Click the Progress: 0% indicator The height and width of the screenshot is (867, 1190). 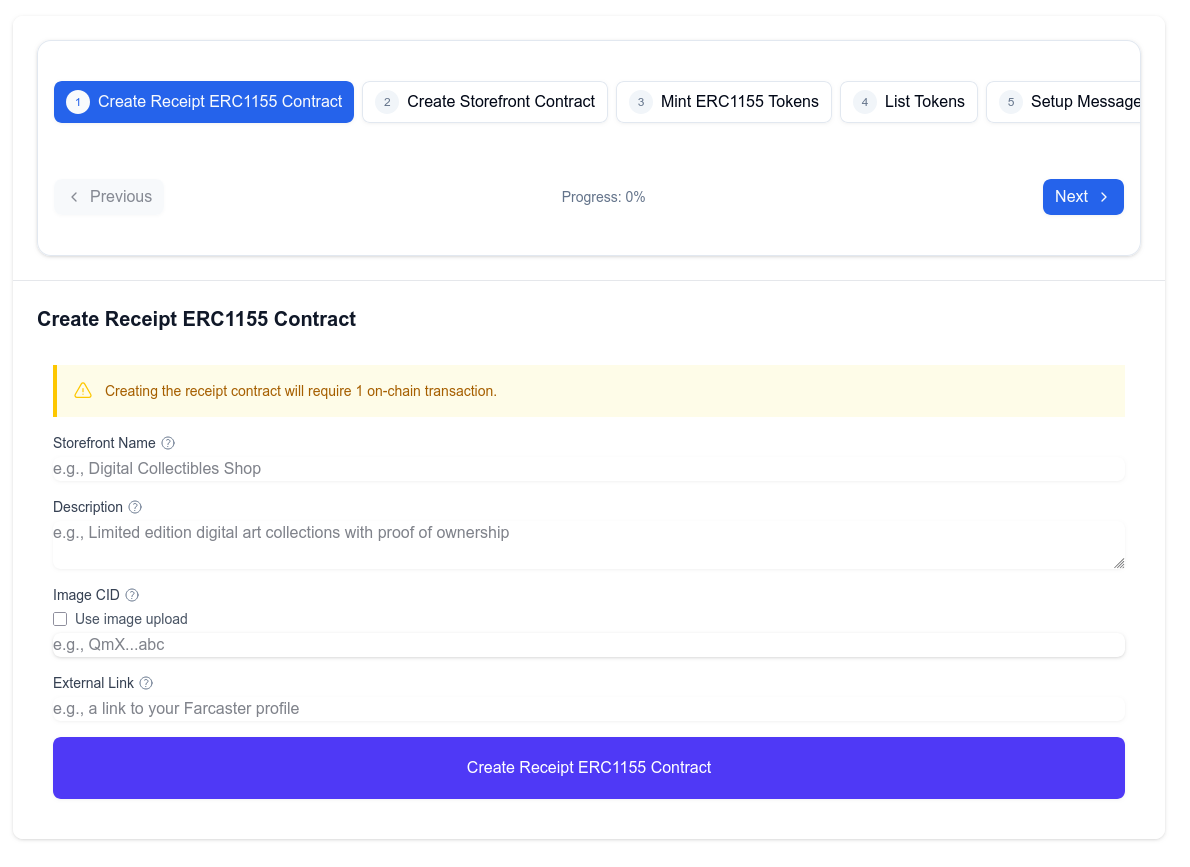click(603, 196)
